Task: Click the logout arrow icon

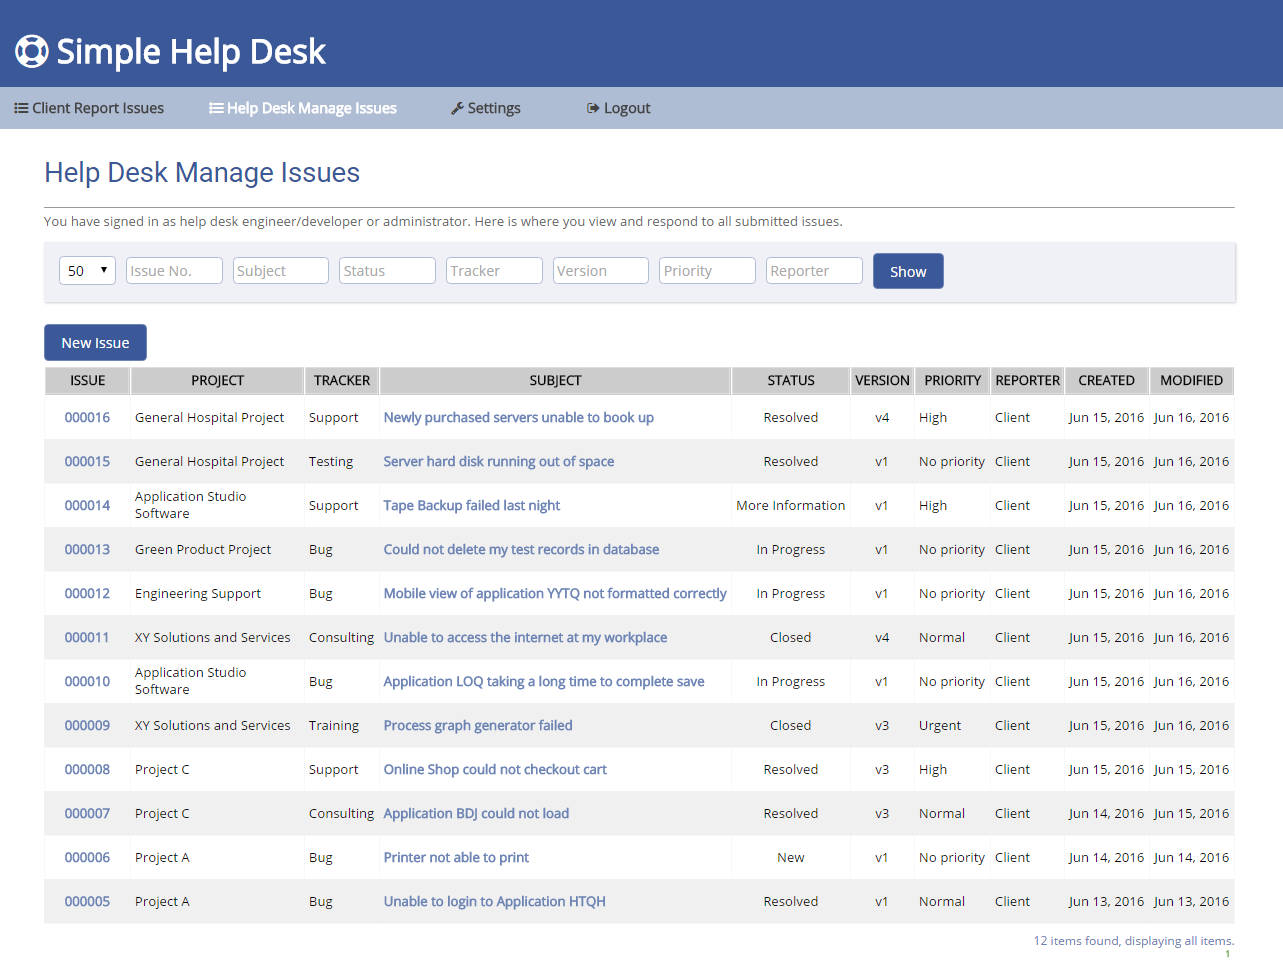Action: tap(593, 108)
